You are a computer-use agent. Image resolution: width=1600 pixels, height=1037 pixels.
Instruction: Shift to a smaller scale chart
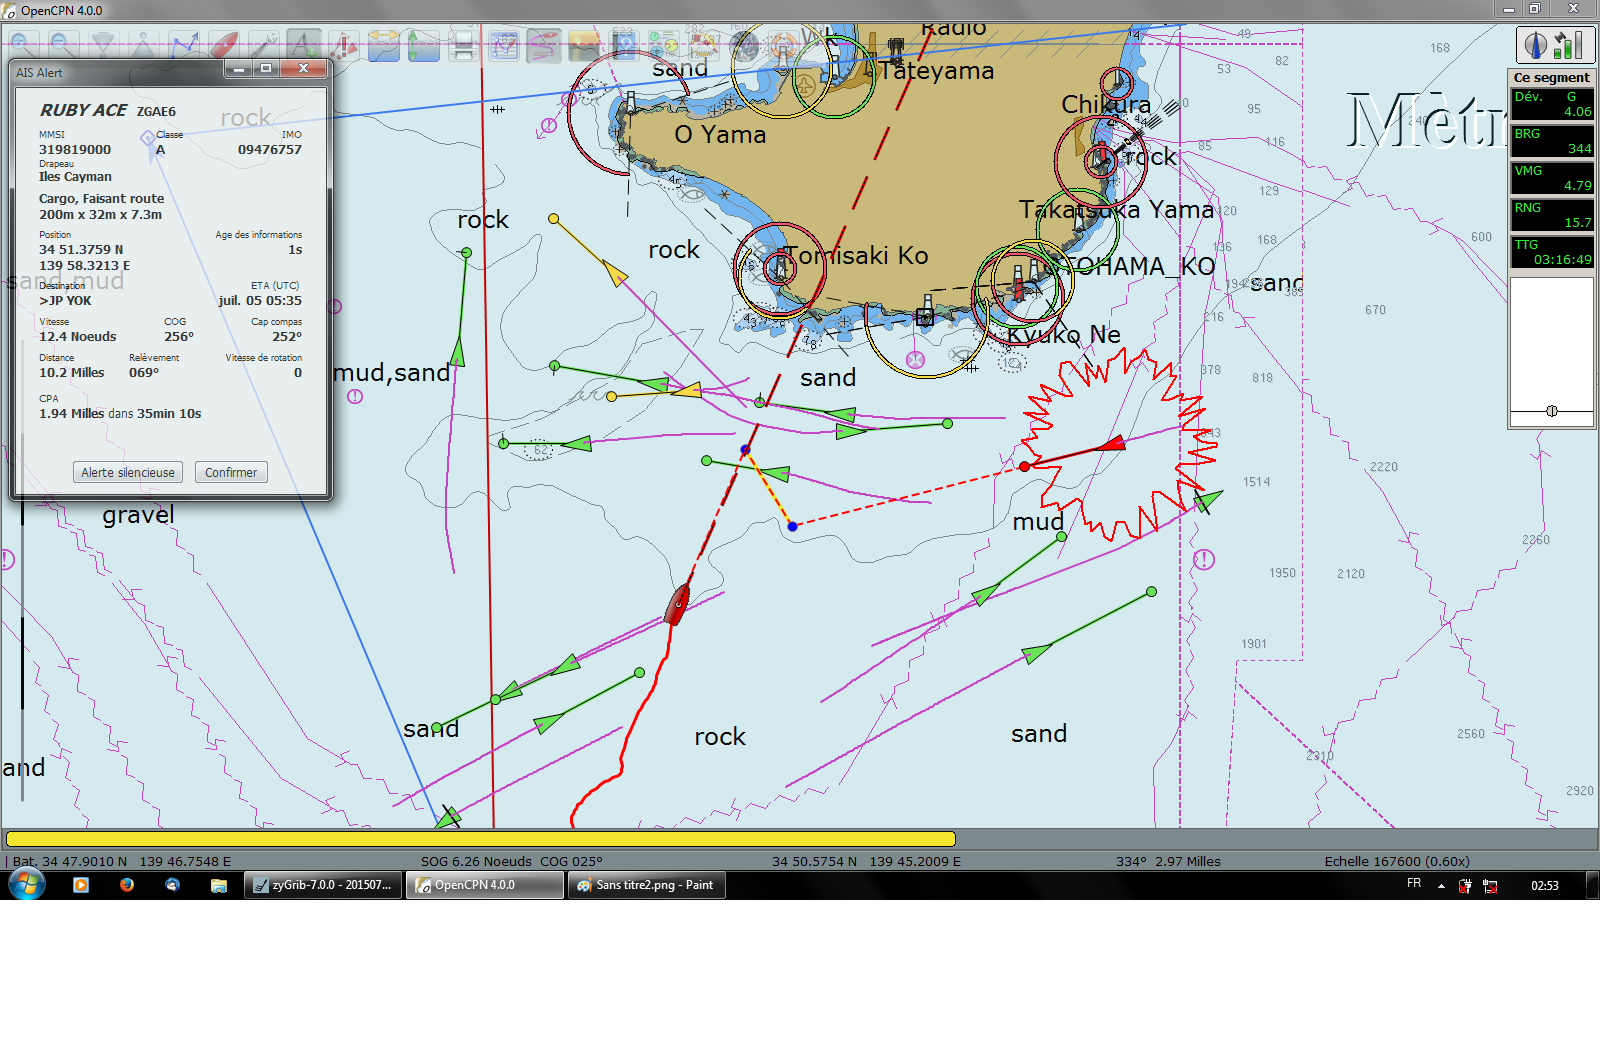click(143, 45)
